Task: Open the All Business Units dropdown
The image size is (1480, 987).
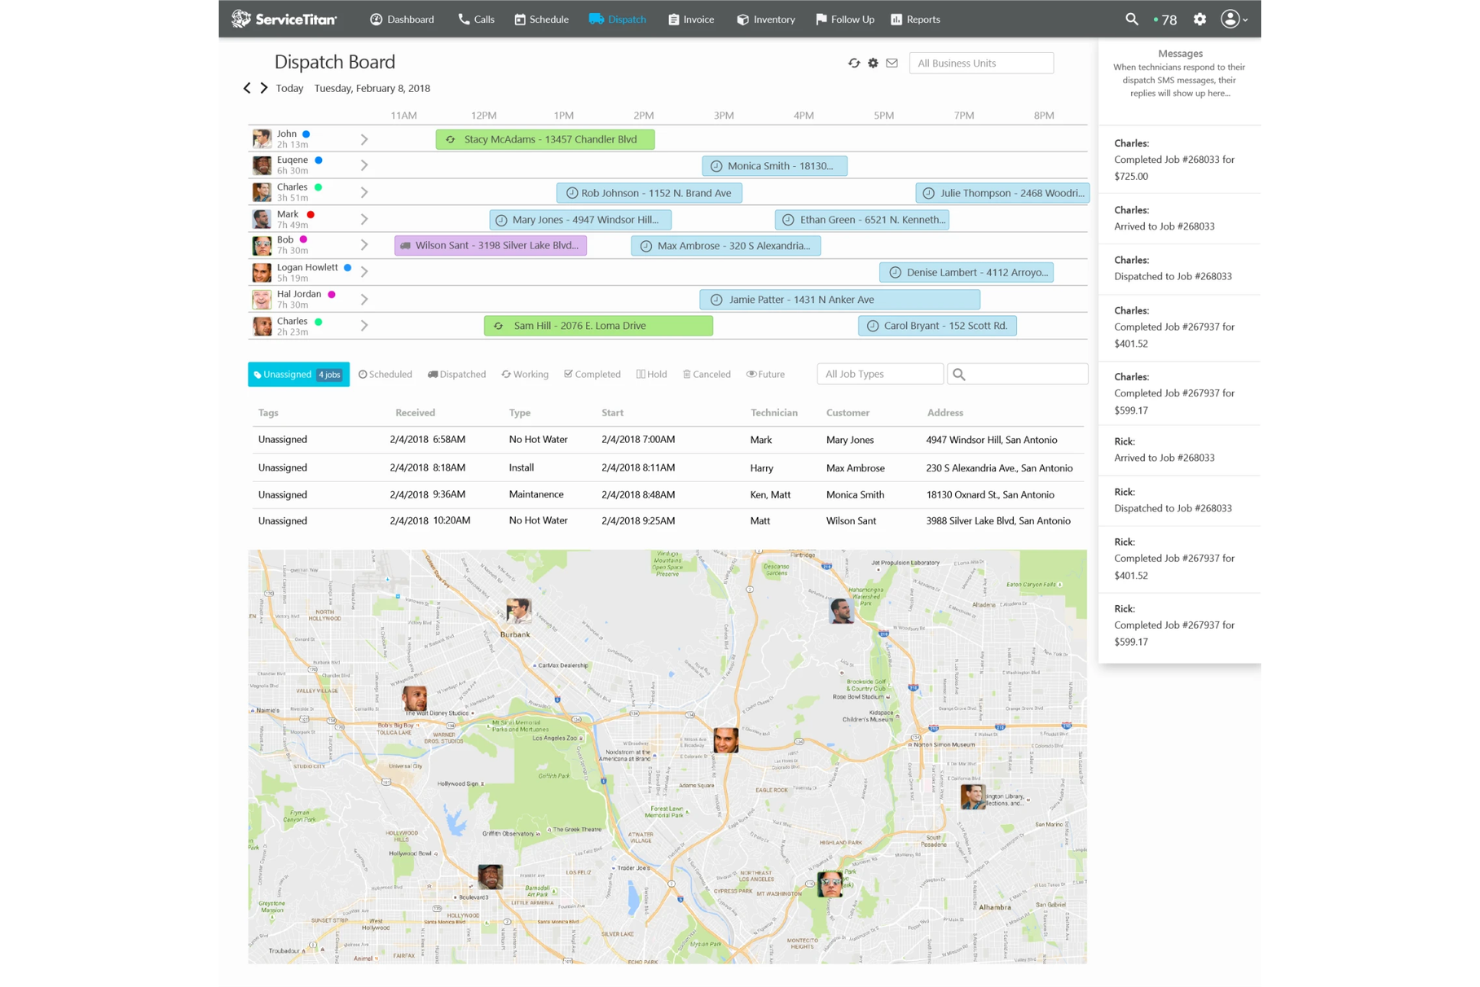Action: click(x=981, y=62)
